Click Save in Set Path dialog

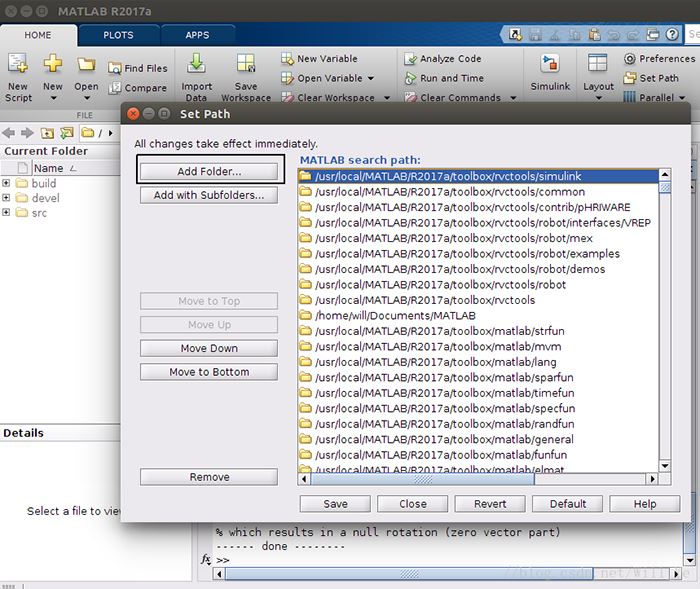pos(335,504)
